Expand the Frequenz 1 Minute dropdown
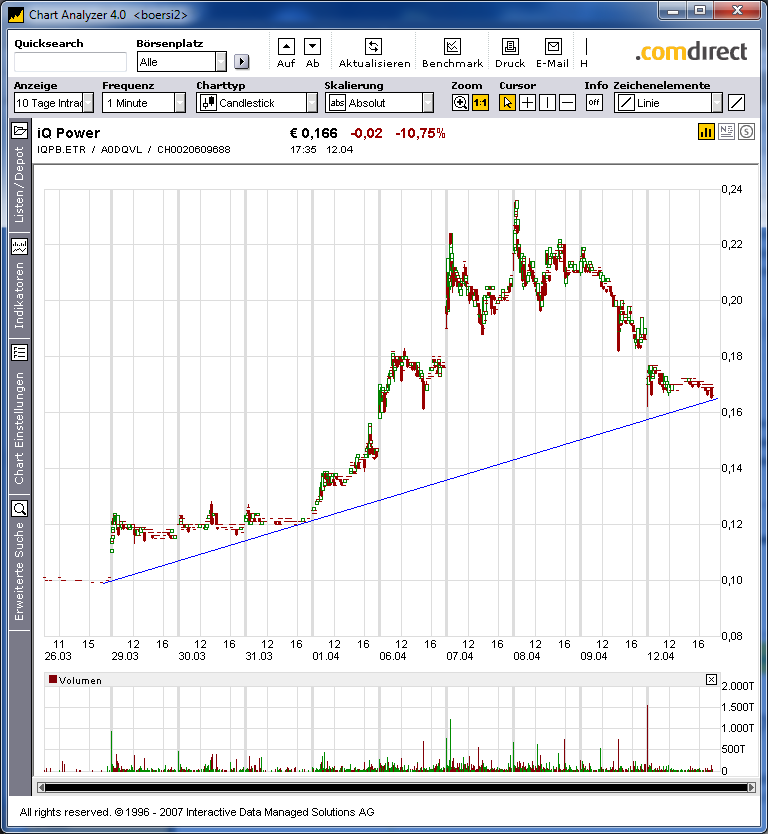Image resolution: width=768 pixels, height=834 pixels. 180,102
